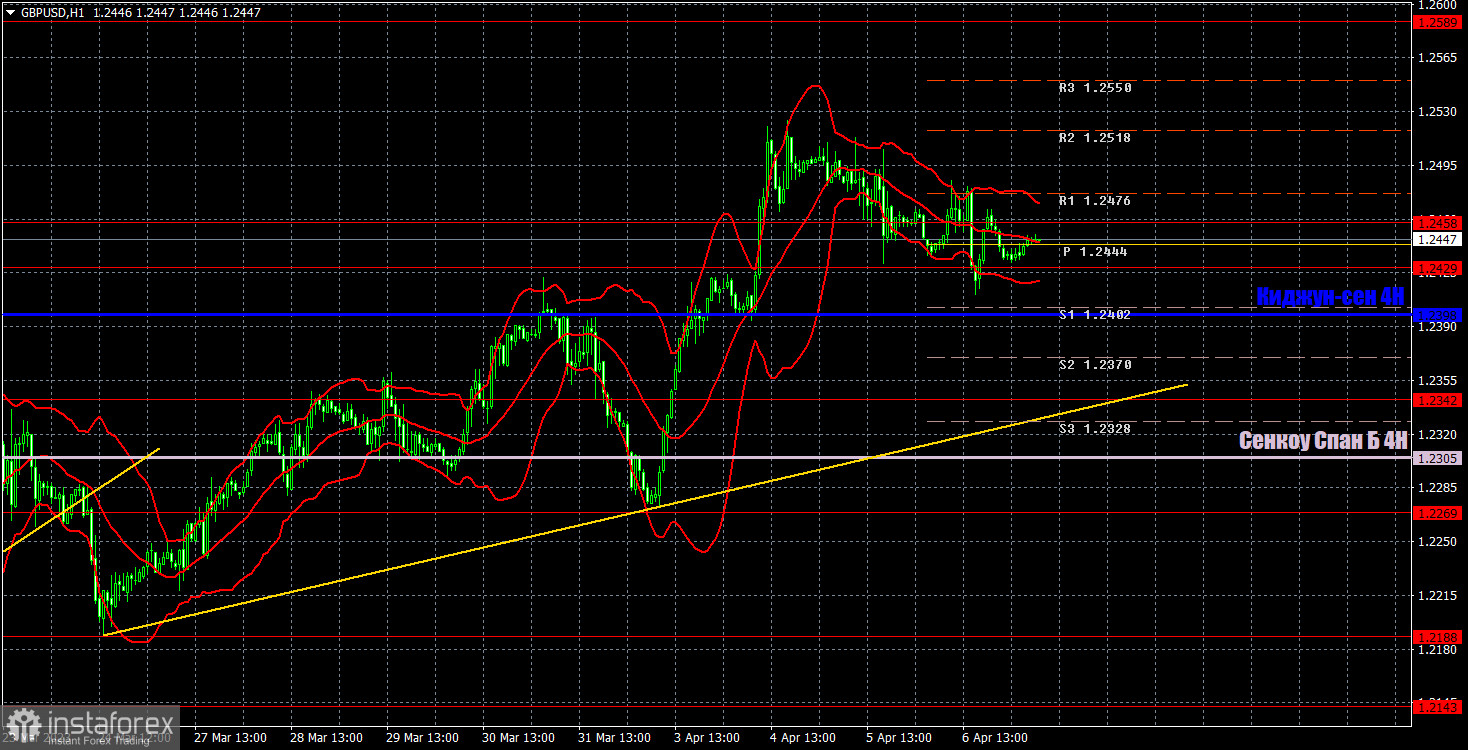
Task: Click the 27 Mar 13:00 time label
Action: click(230, 738)
